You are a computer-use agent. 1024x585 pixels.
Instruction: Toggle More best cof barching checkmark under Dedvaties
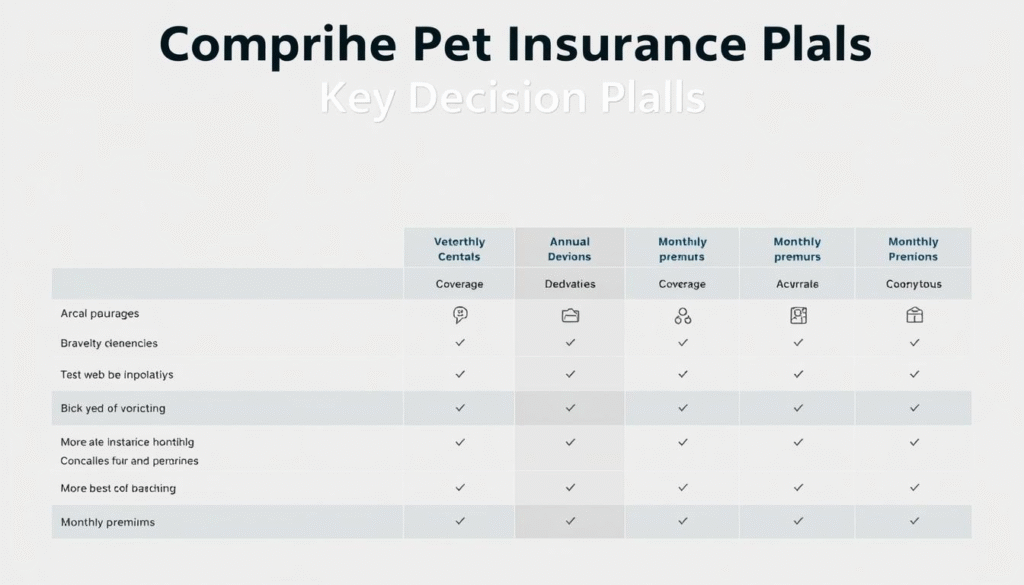pyautogui.click(x=570, y=488)
